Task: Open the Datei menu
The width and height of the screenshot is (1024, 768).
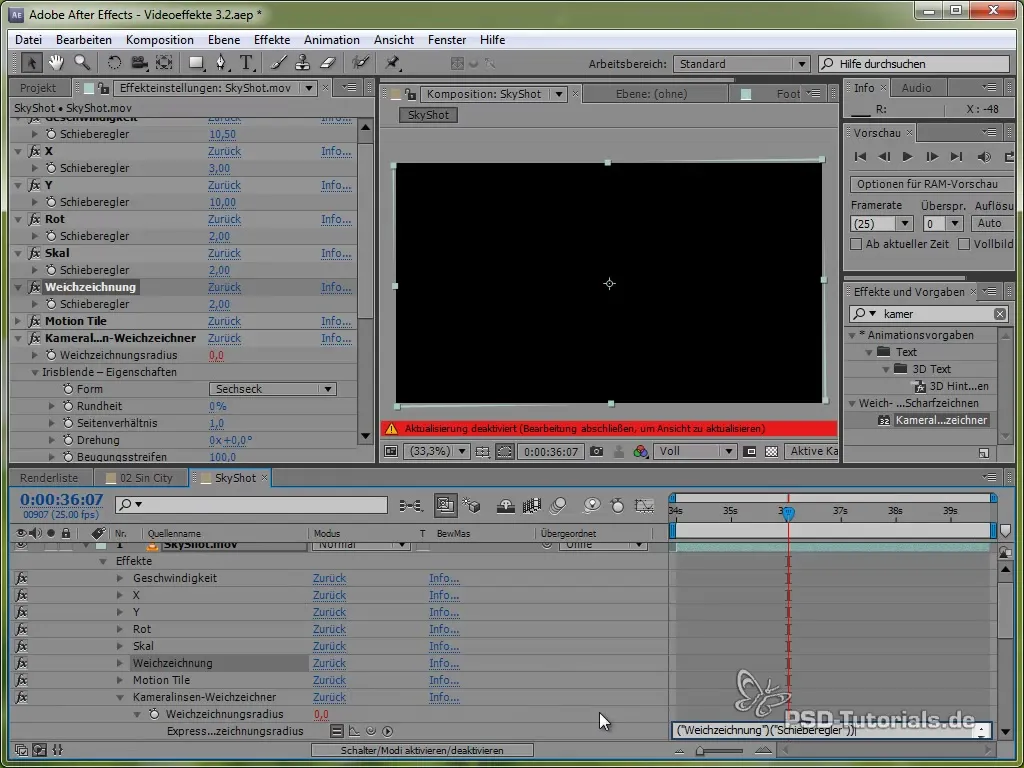Action: 29,40
